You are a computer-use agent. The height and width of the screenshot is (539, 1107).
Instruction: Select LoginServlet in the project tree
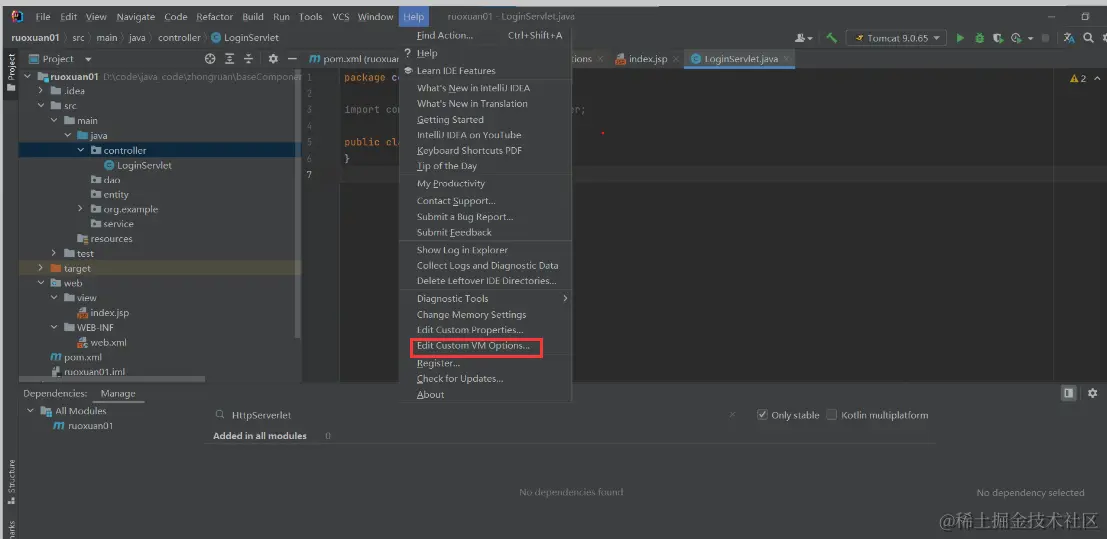tap(144, 165)
